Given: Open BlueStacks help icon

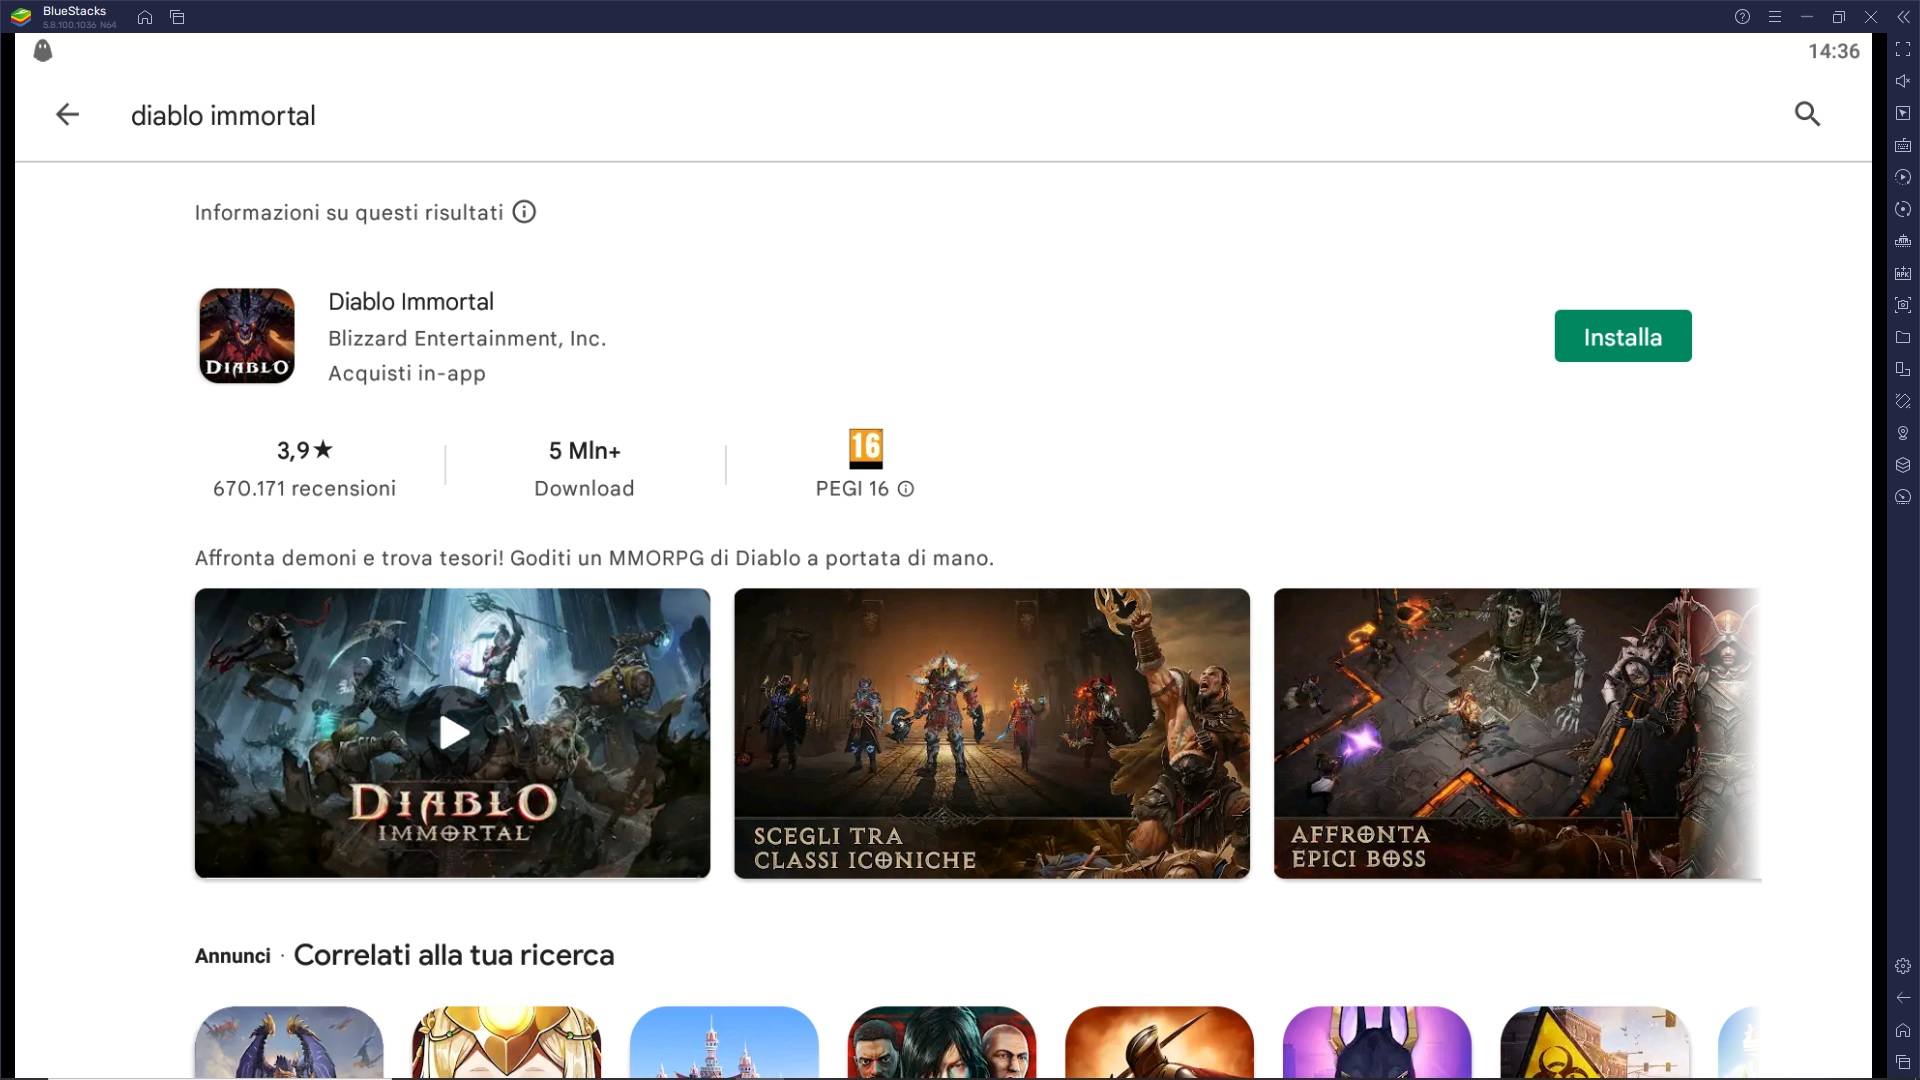Looking at the screenshot, I should (1742, 17).
